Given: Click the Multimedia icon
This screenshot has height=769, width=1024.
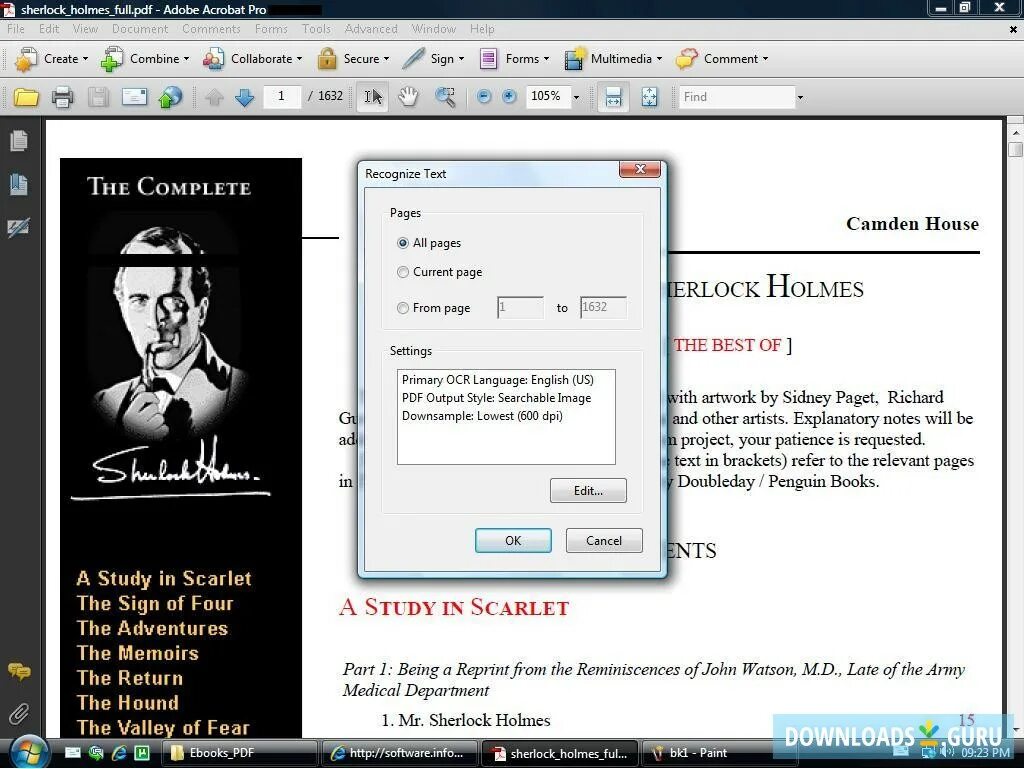Looking at the screenshot, I should pos(574,59).
